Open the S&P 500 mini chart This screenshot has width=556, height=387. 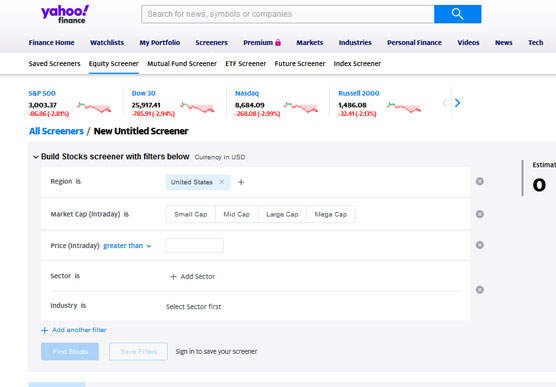point(94,107)
